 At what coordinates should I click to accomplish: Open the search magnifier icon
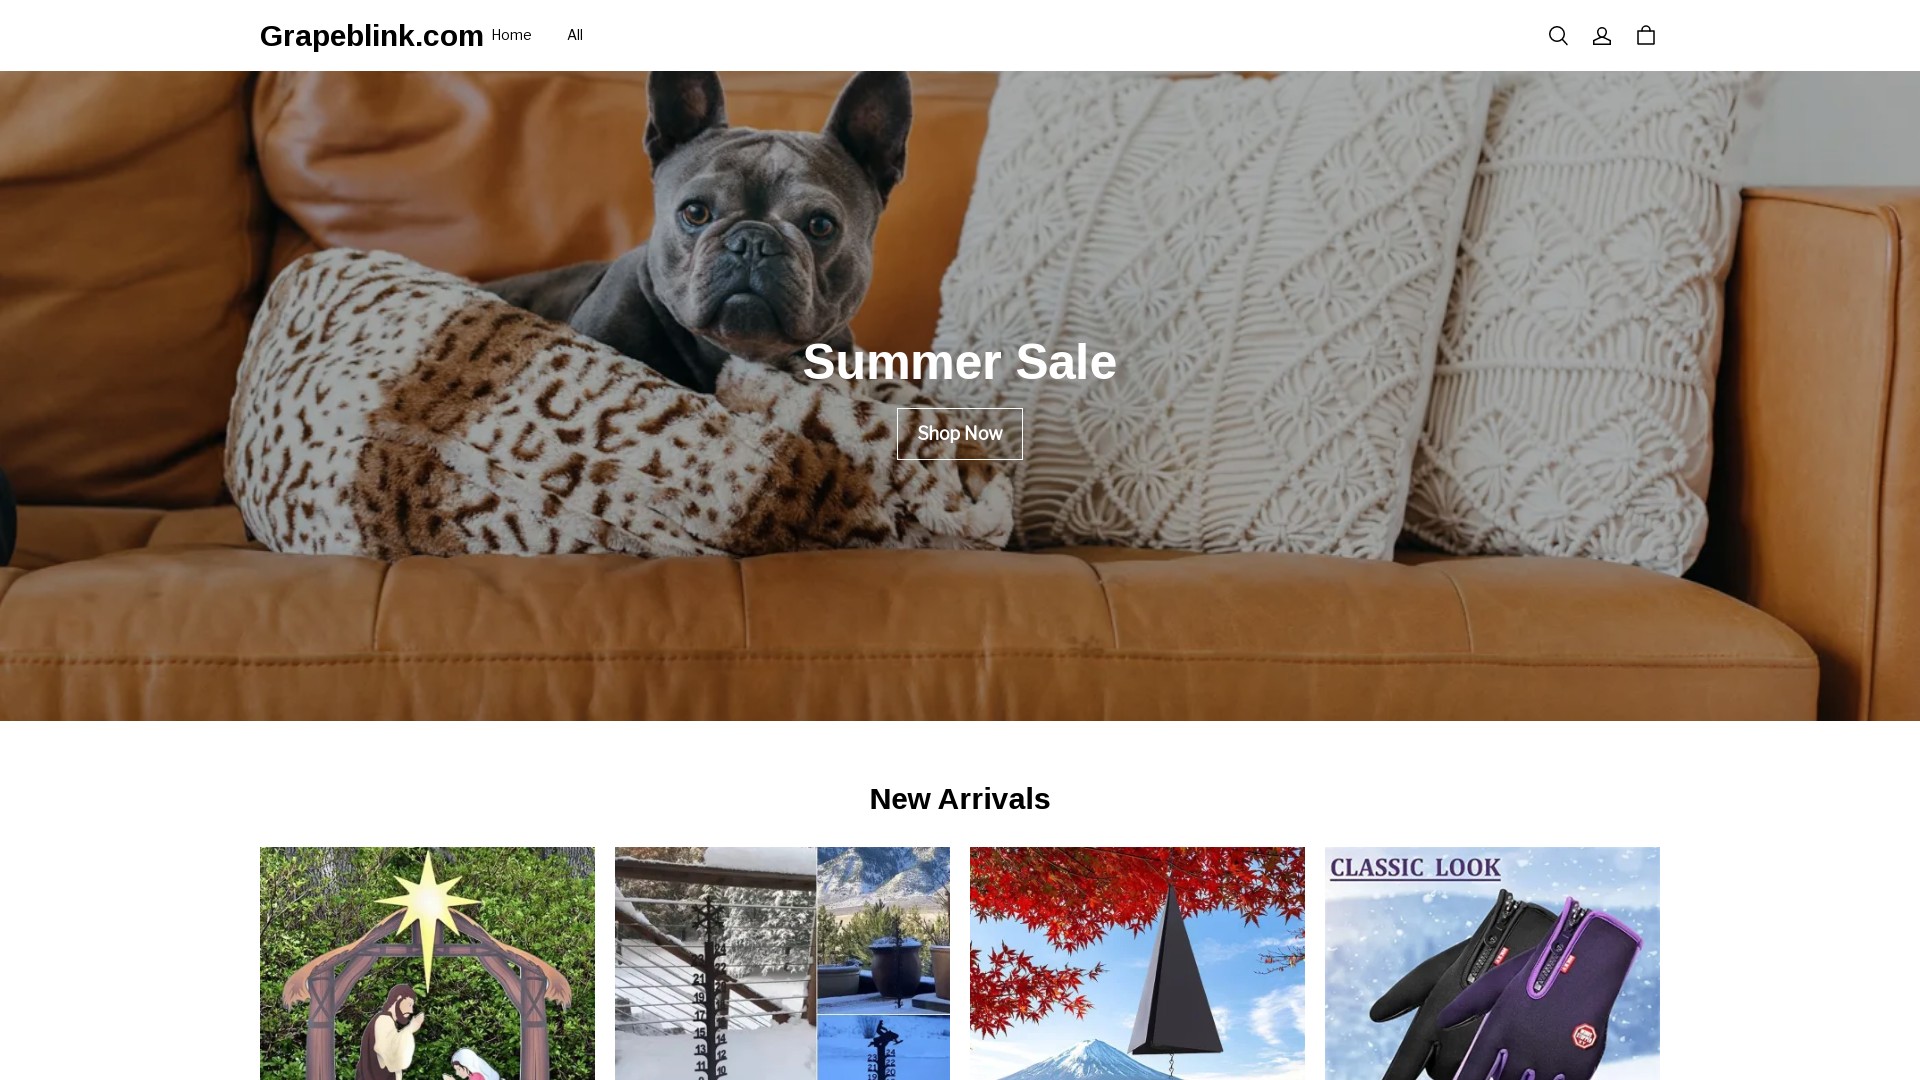coord(1558,36)
